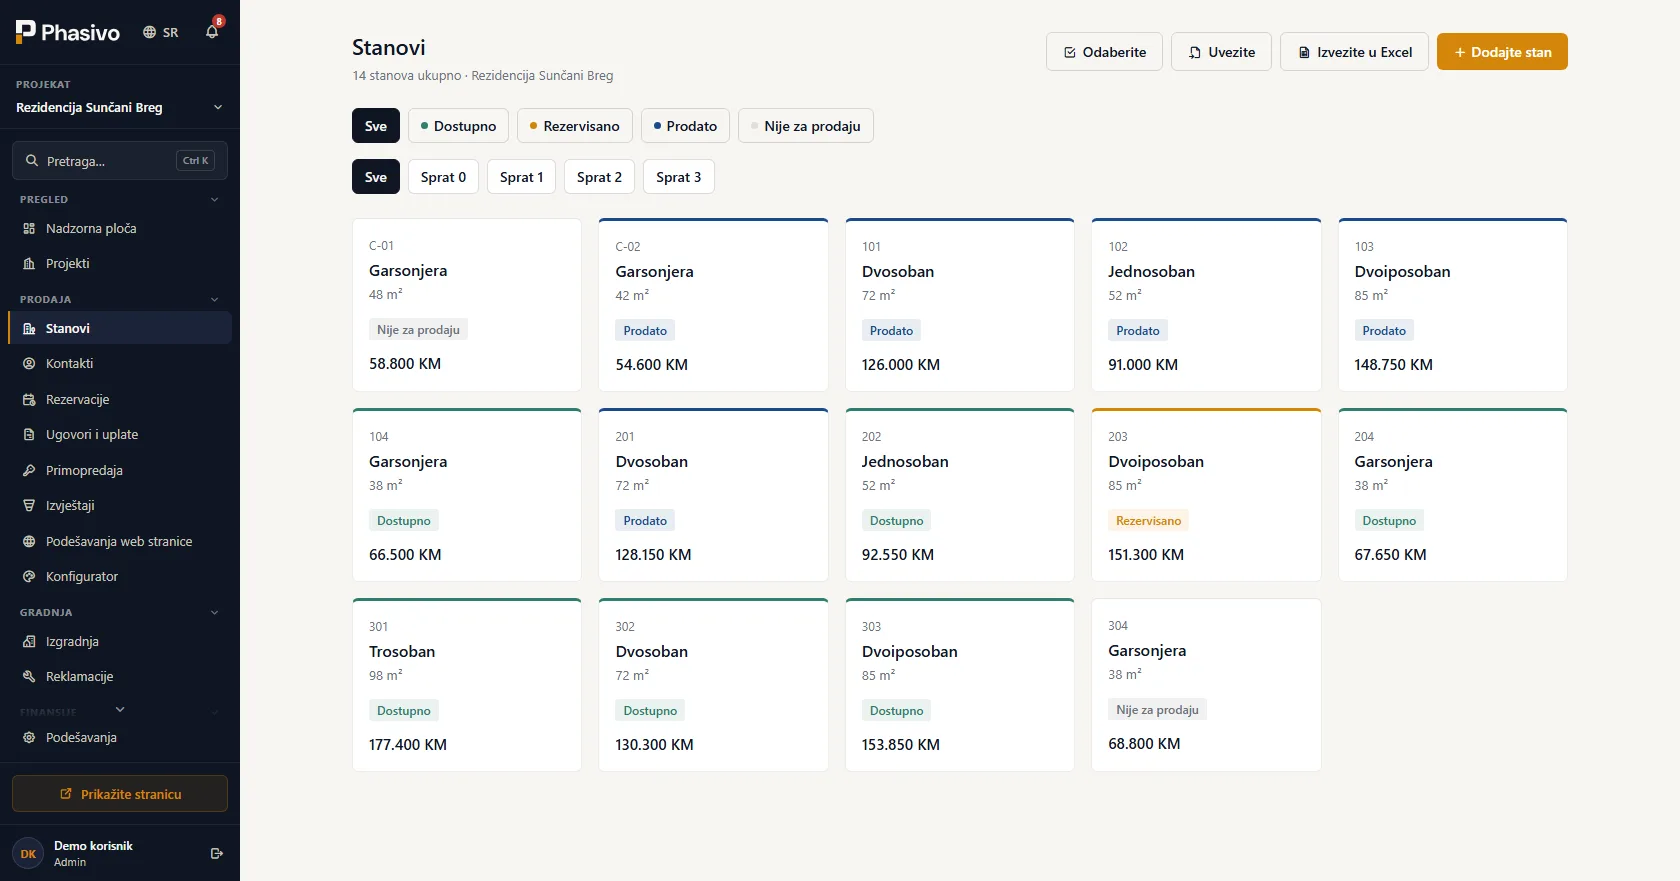1680x881 pixels.
Task: Select the Sprat 1 floor tab
Action: 521,177
